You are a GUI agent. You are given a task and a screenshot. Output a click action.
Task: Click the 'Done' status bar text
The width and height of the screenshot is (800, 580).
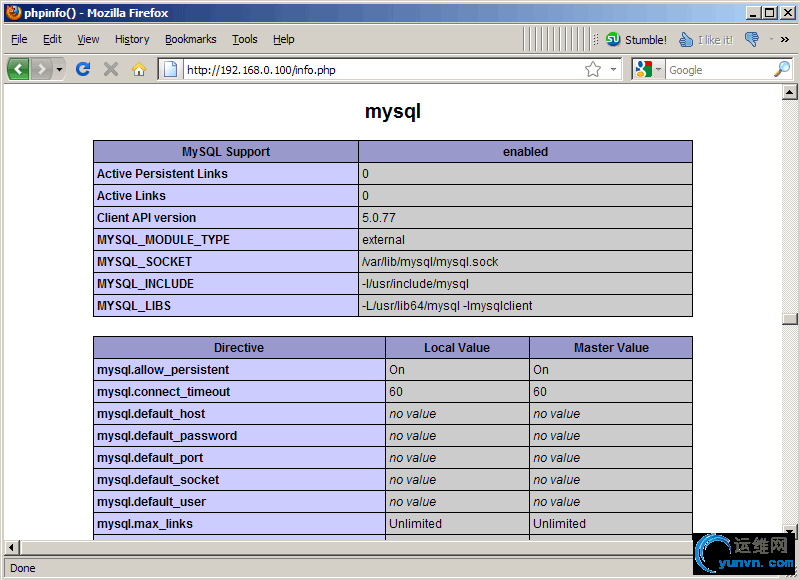coord(22,568)
